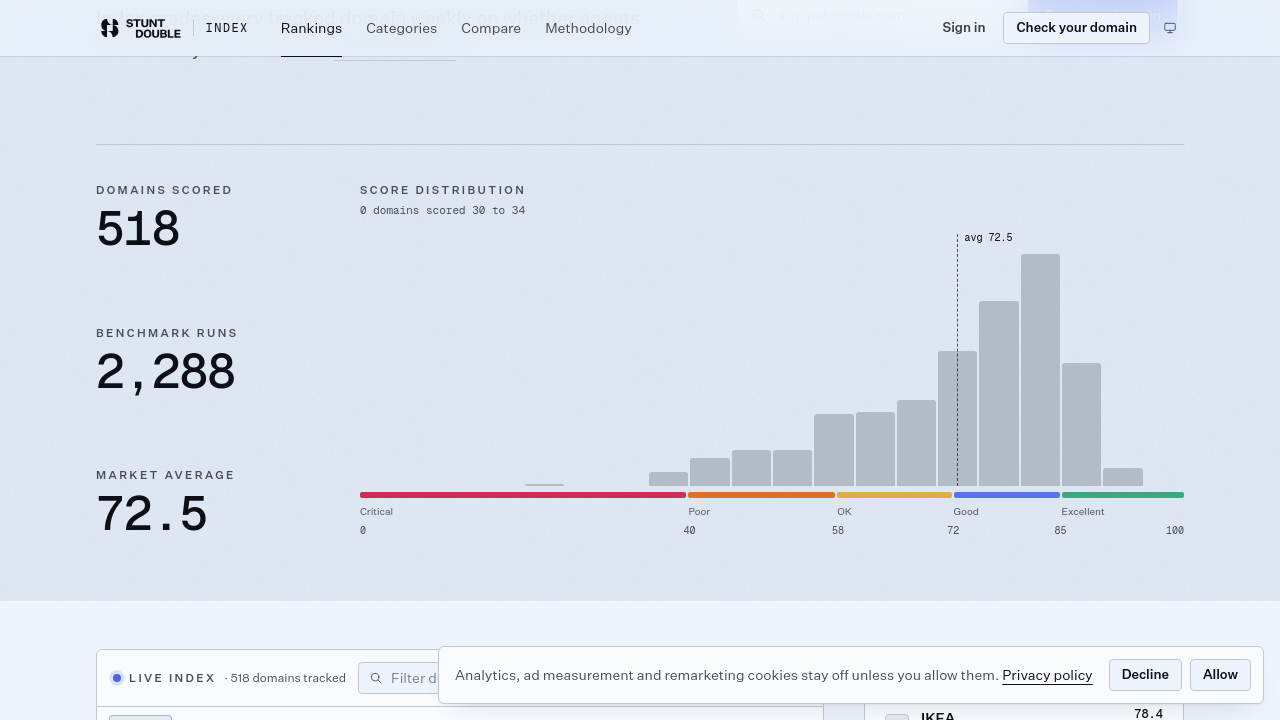Click the "avg 72.5" marker label
Screen dimensions: 1280x720
click(988, 238)
